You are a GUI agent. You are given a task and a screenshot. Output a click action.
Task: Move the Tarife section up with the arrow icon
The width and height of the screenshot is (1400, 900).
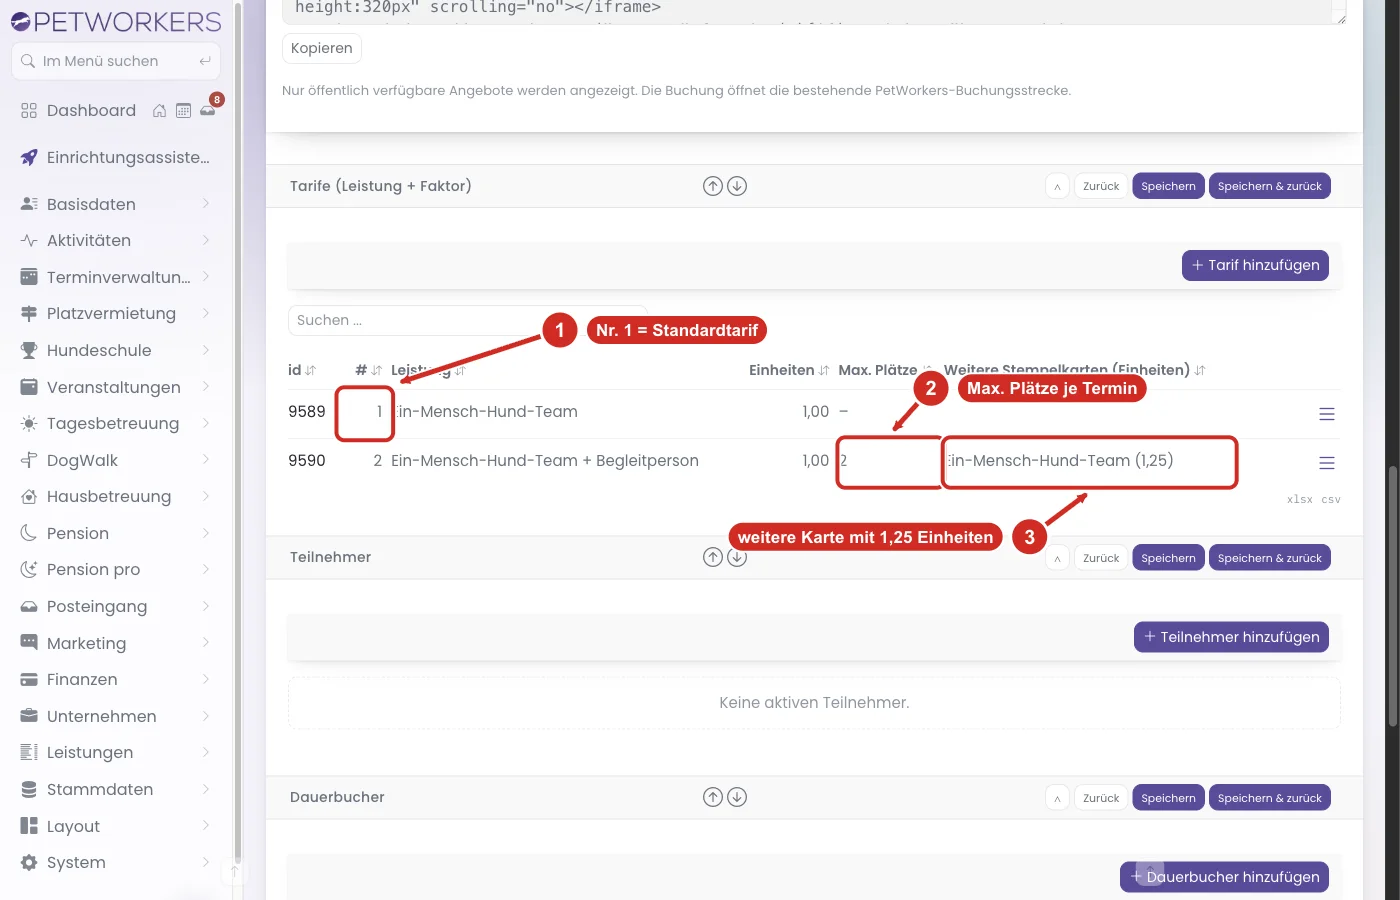click(x=713, y=186)
